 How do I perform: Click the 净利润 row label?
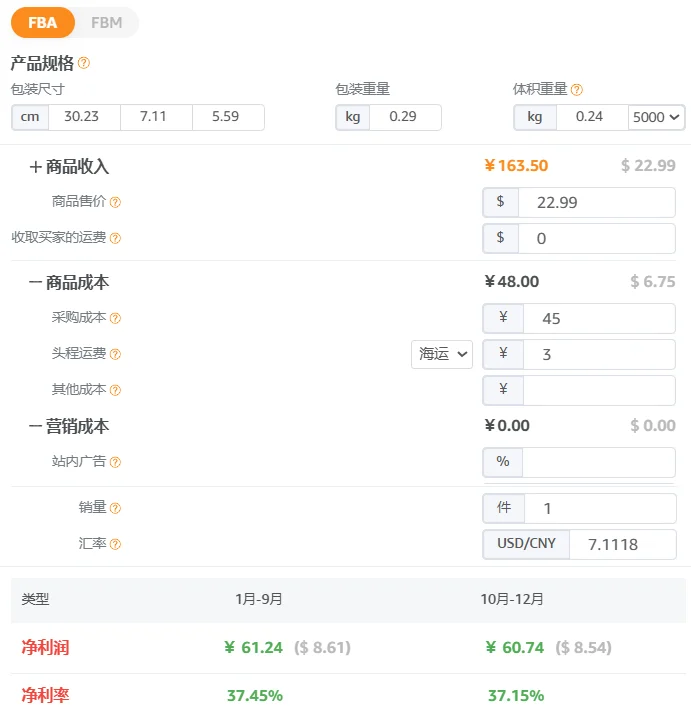45,648
